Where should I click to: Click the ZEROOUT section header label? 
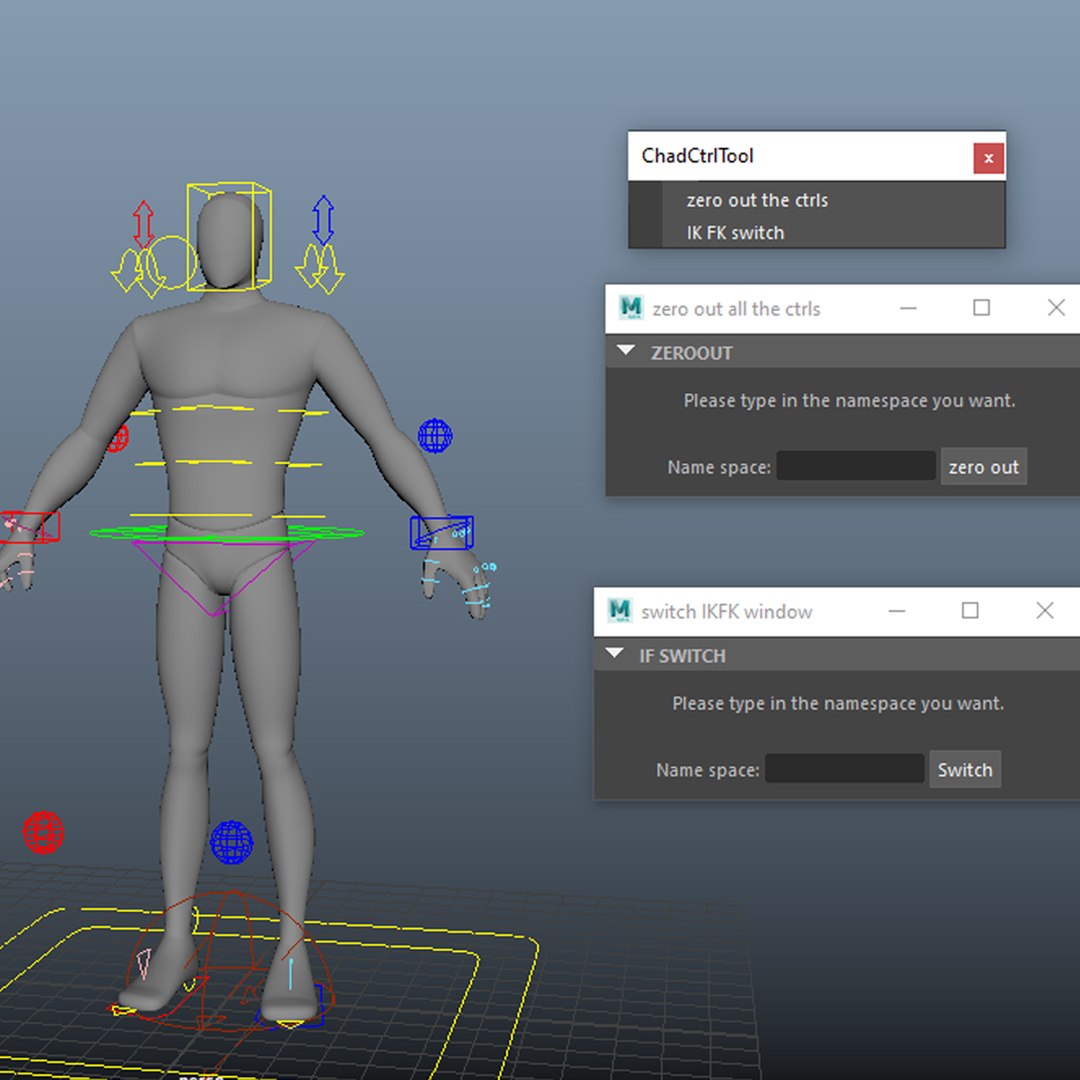(x=692, y=353)
